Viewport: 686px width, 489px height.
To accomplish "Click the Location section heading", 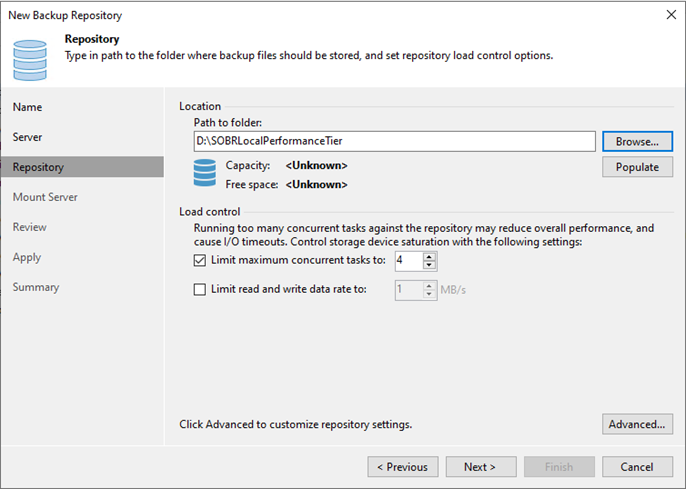I will pos(200,106).
